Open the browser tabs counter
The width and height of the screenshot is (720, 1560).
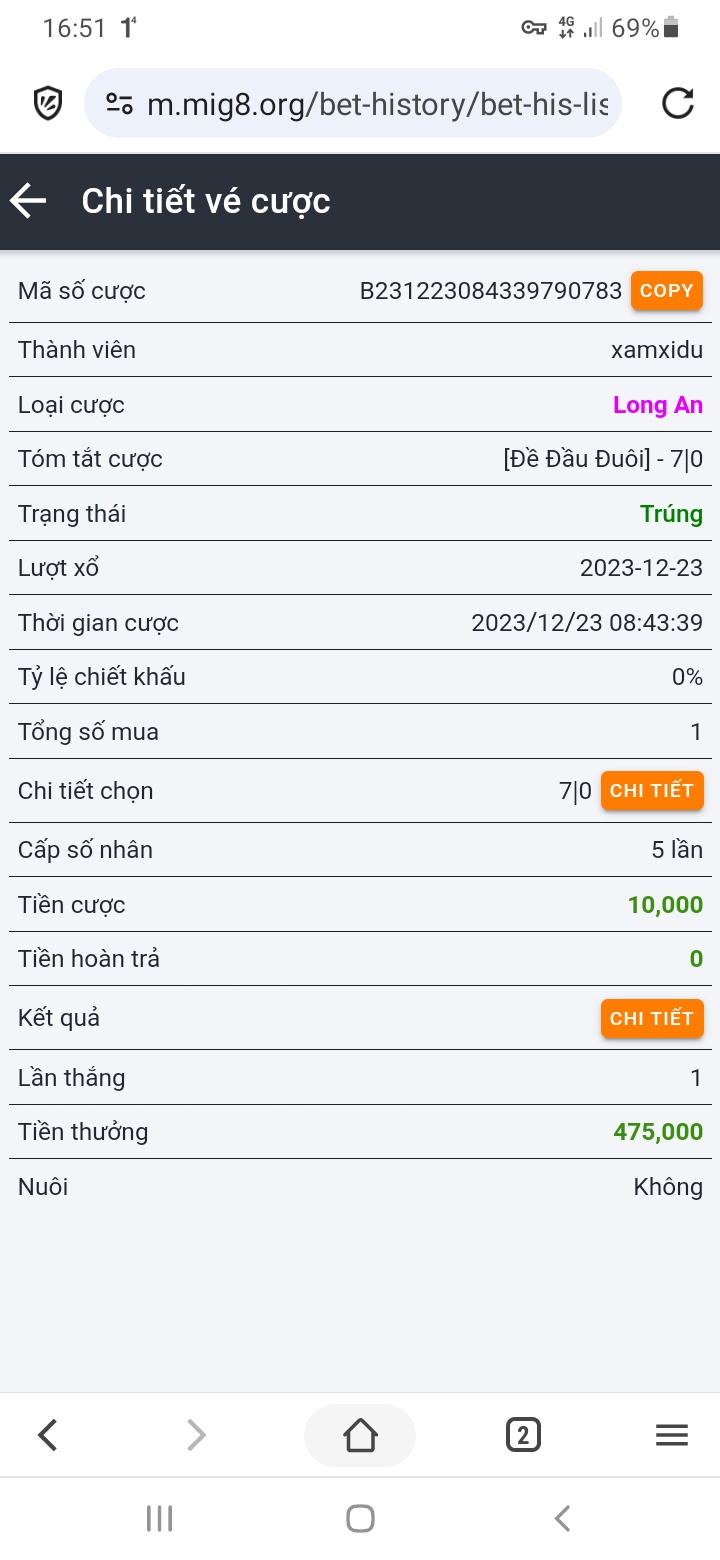(523, 1436)
